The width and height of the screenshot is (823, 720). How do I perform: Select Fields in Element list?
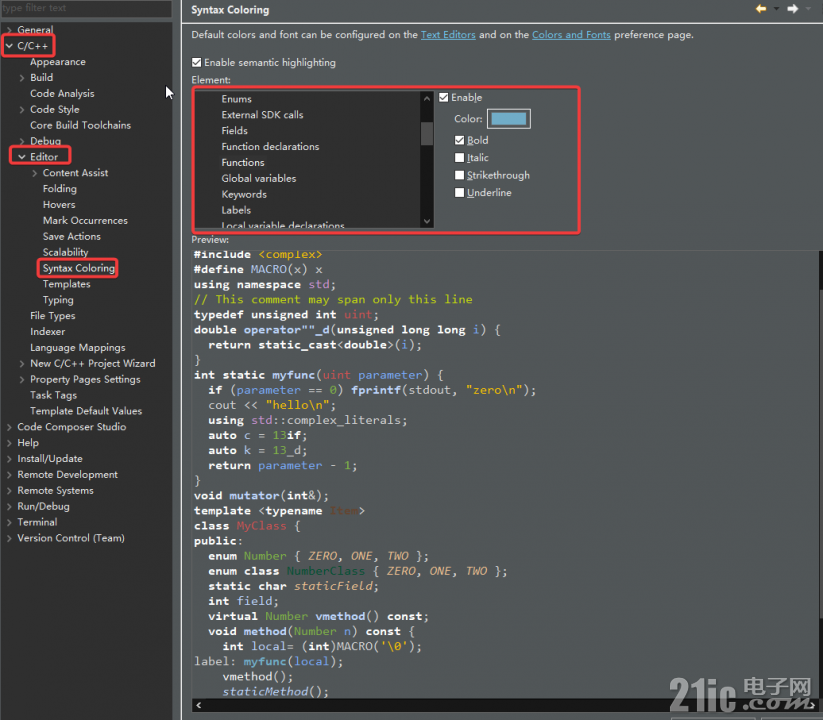tap(234, 131)
